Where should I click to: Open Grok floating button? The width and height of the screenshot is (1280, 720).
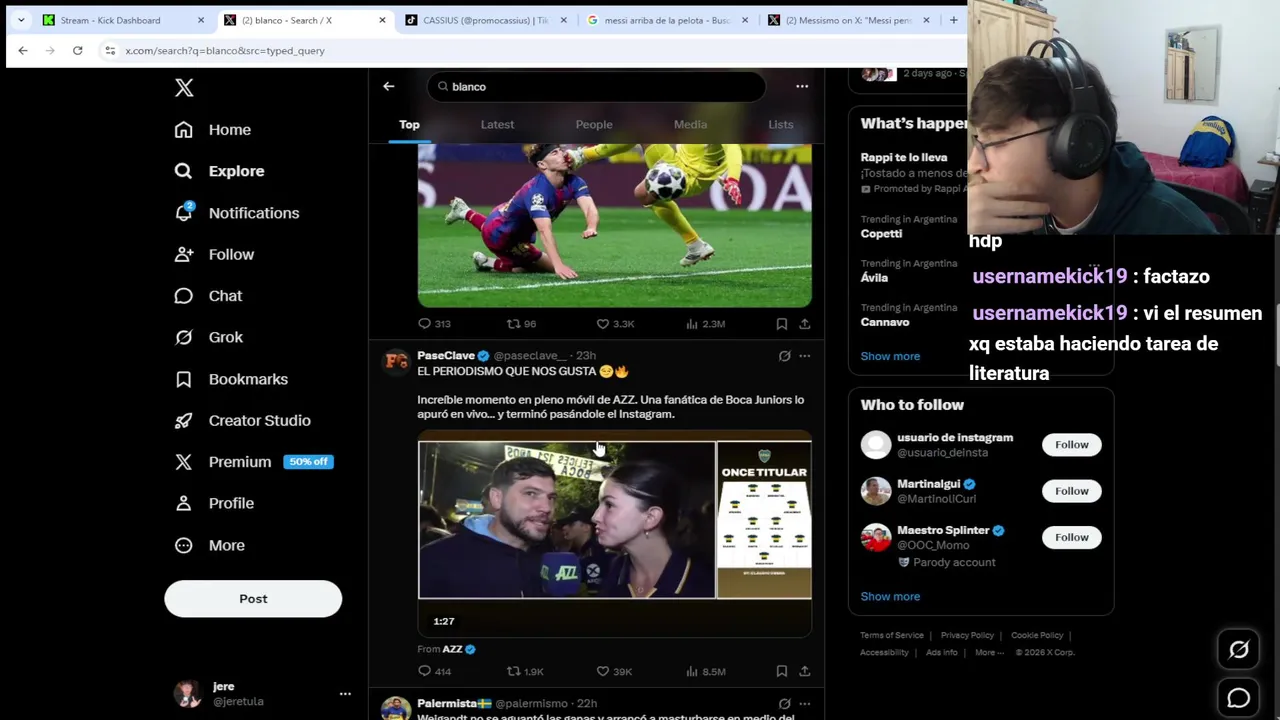coord(1239,650)
